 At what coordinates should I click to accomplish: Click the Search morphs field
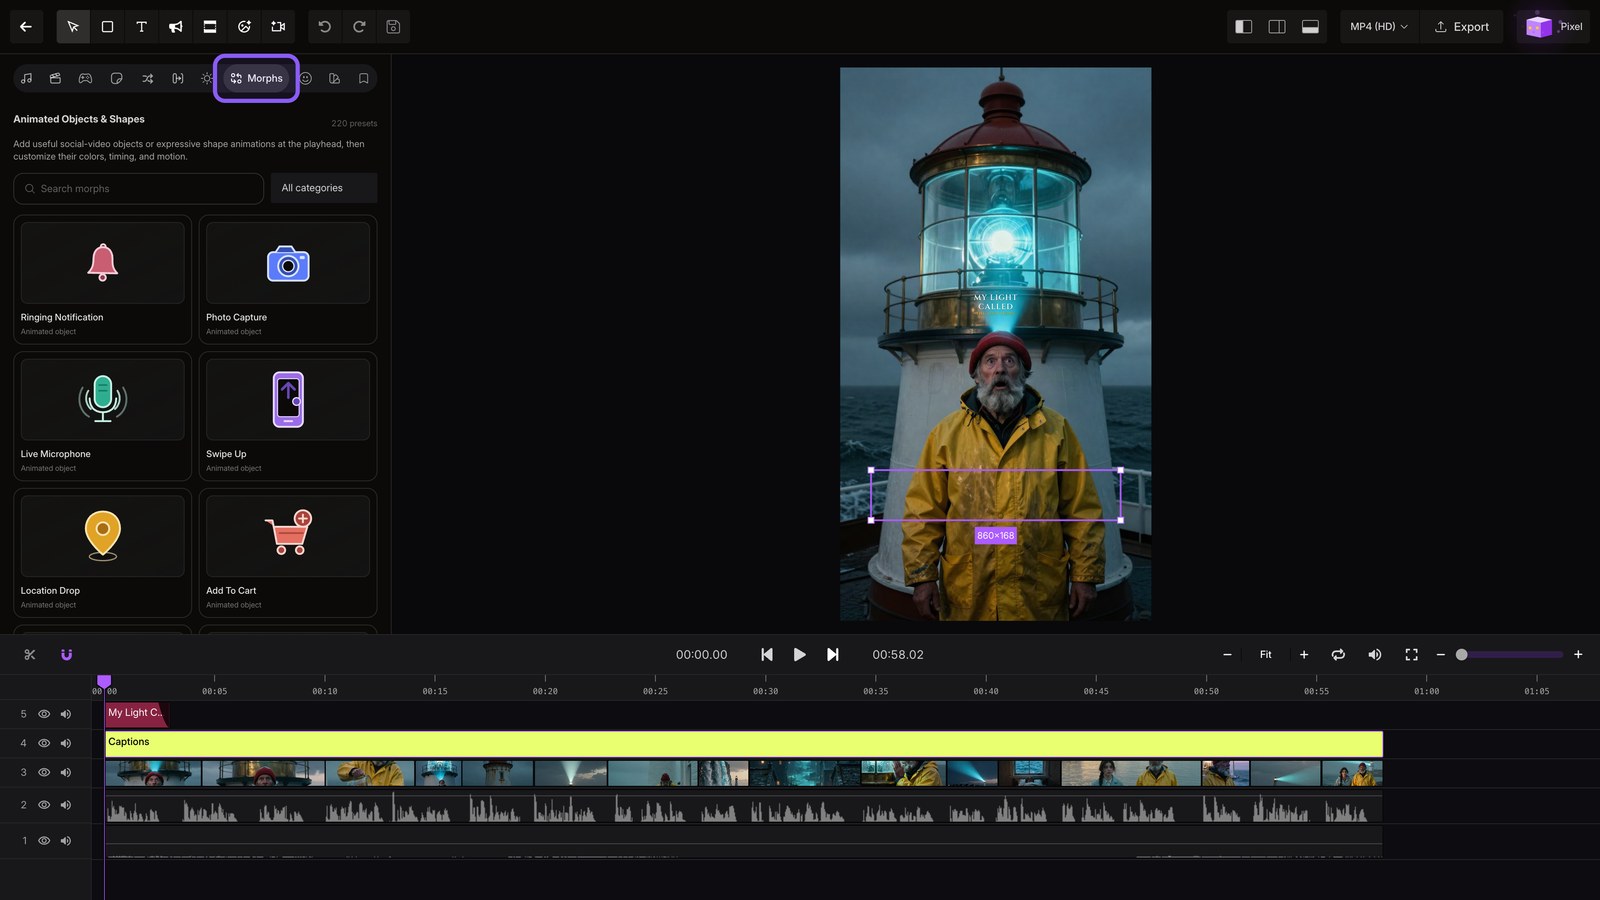click(x=139, y=188)
